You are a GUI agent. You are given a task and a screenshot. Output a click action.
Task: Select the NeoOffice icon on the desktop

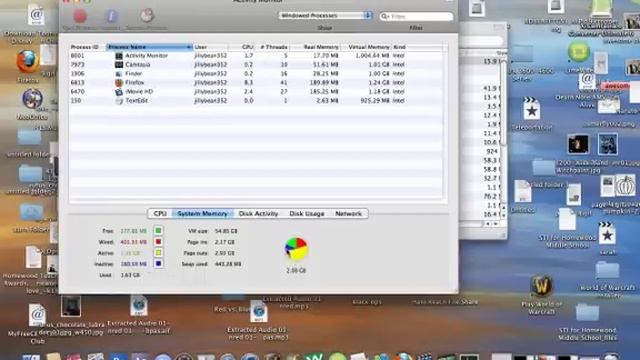tap(32, 99)
